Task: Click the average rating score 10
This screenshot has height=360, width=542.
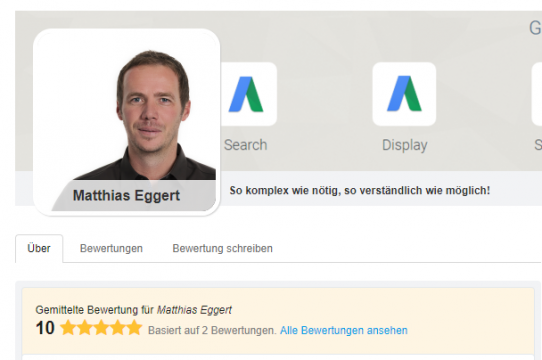Action: [x=45, y=328]
